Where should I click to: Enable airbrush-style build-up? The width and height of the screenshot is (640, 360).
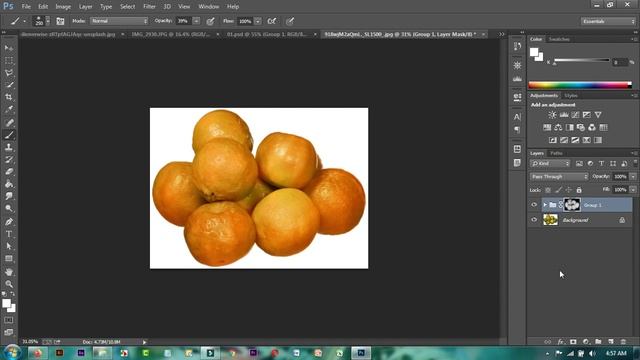point(271,21)
